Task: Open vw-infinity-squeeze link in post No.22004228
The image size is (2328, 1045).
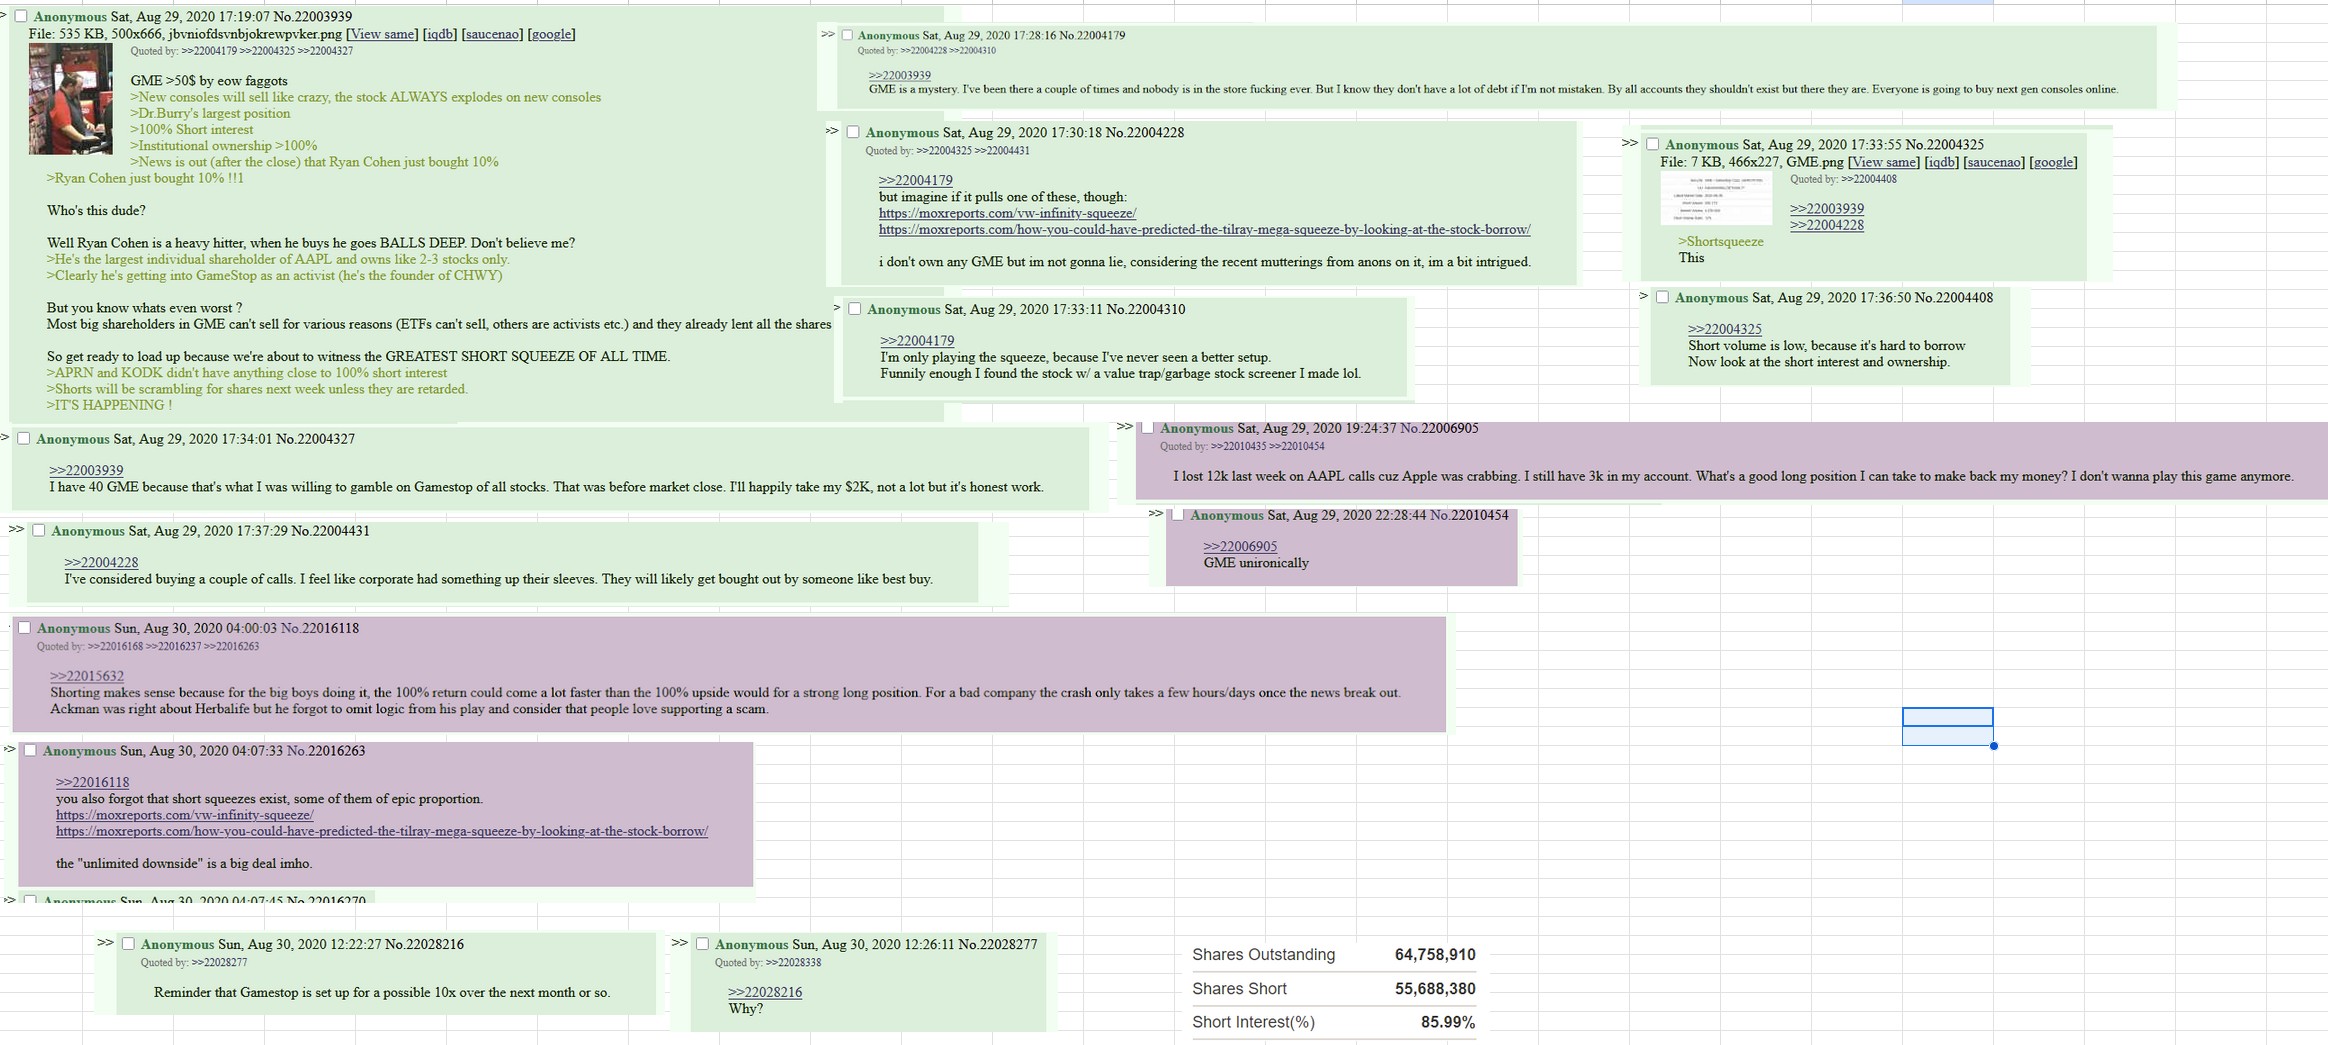Action: coord(1007,213)
